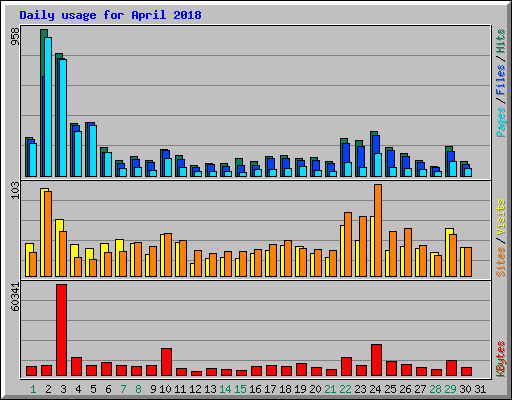Click the 'Daily usage for April 2018' title
Viewport: 512px width, 400px height.
tap(110, 15)
